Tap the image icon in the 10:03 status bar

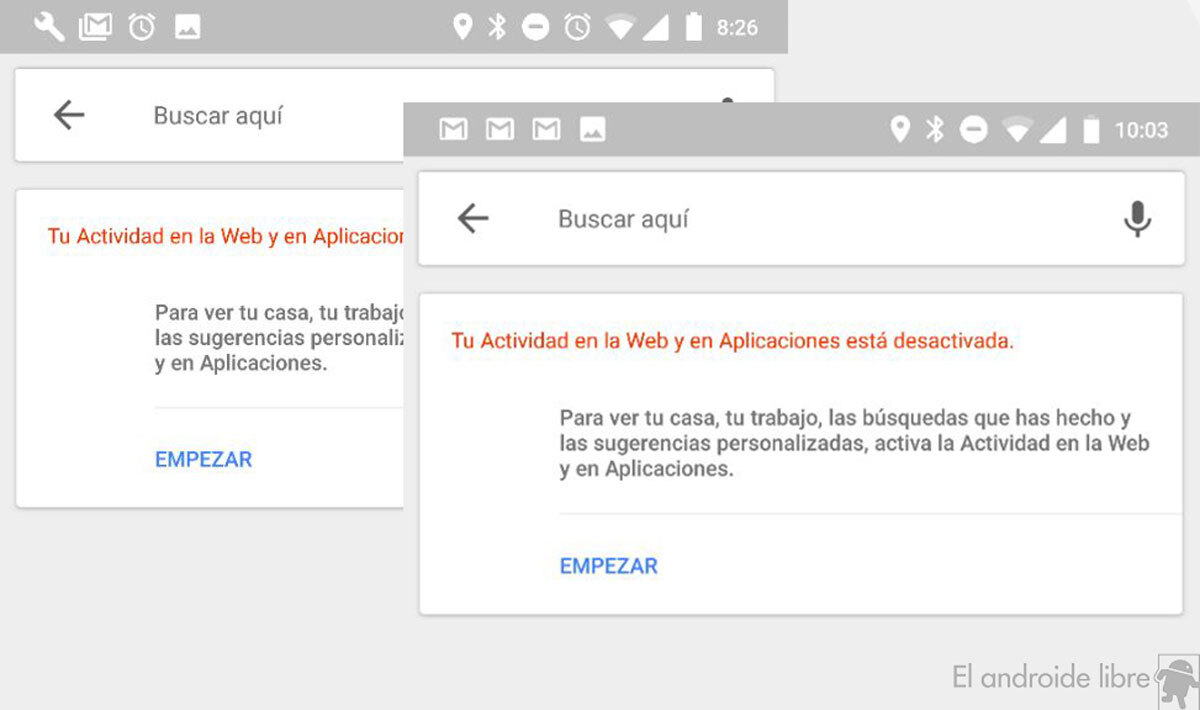tap(593, 130)
